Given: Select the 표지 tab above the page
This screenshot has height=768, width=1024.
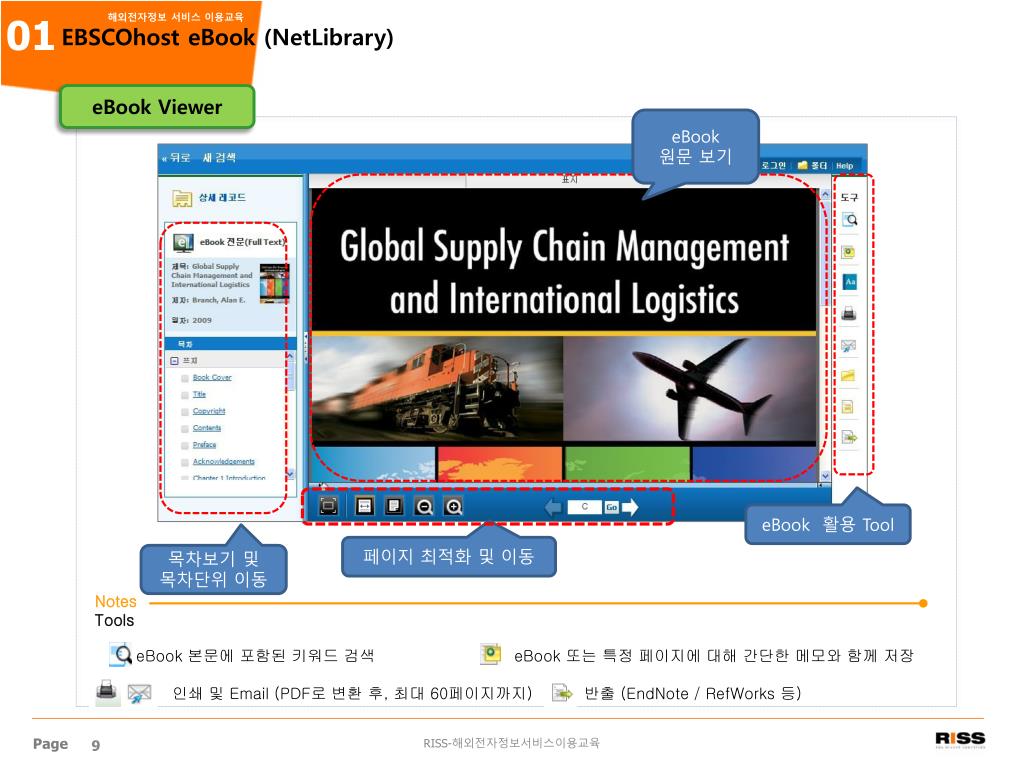Looking at the screenshot, I should (x=569, y=179).
